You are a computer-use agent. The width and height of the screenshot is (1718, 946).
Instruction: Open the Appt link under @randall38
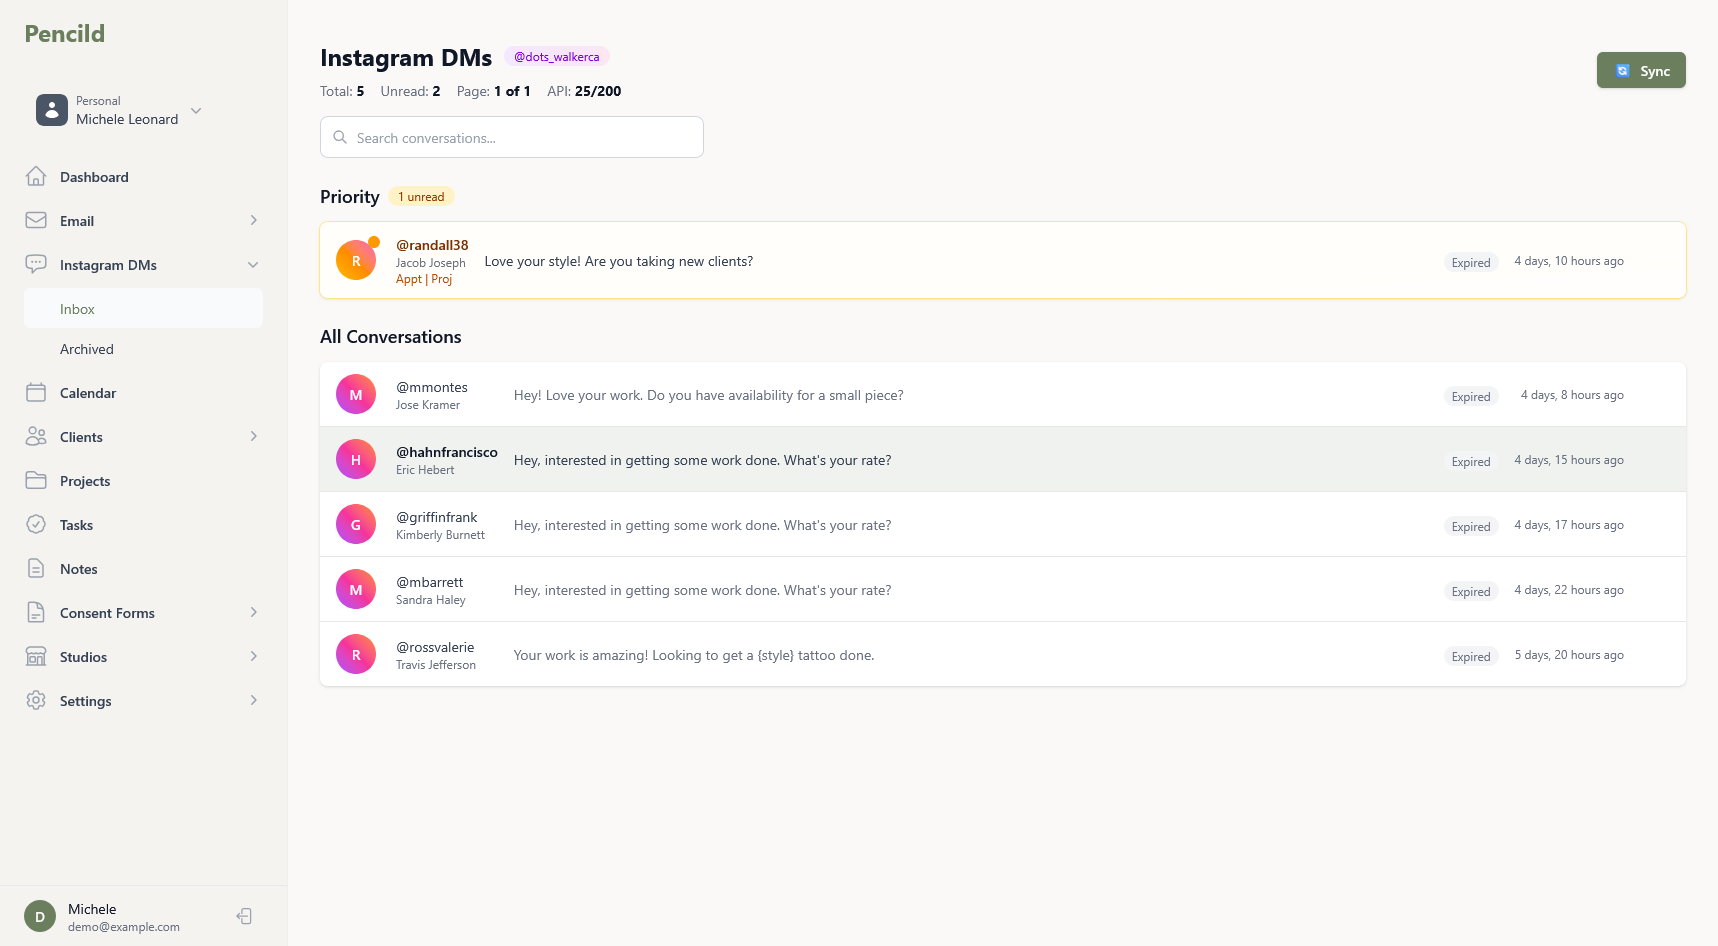(x=408, y=279)
